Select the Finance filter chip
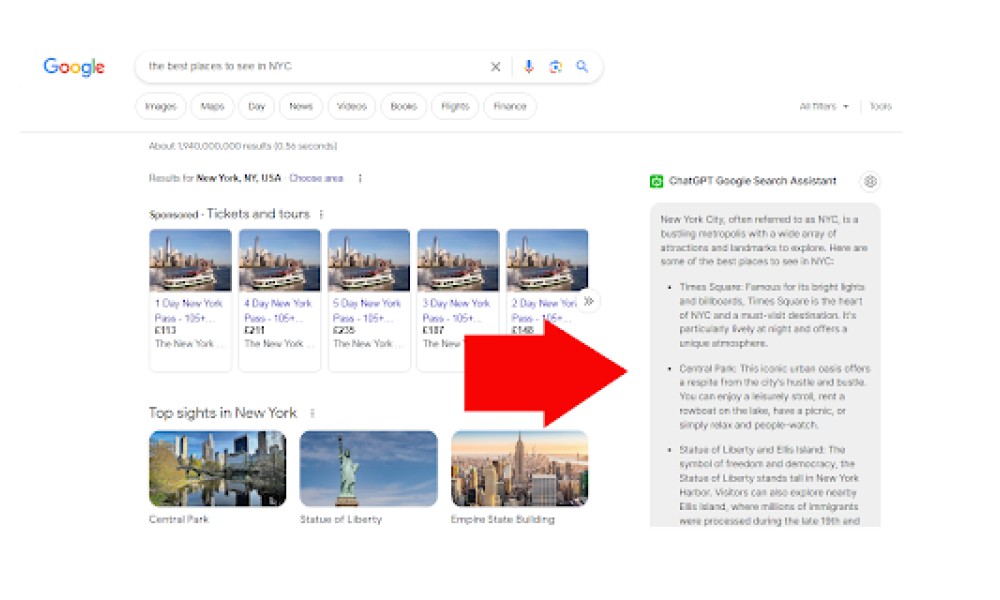This screenshot has width=1000, height=600. [510, 106]
